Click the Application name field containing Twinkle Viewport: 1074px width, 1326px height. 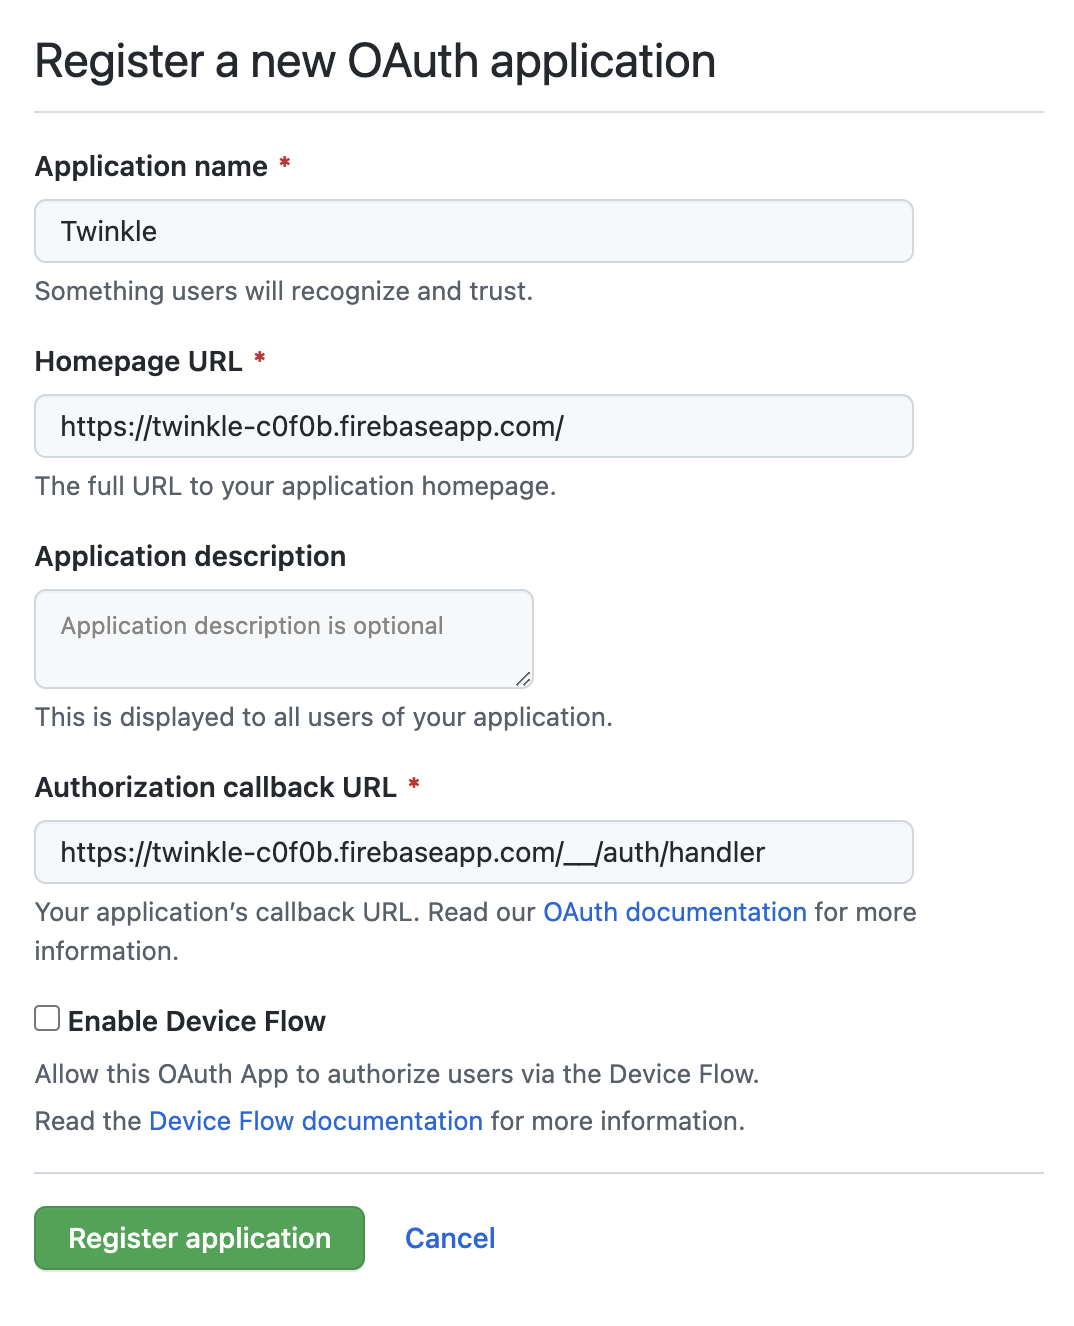point(473,231)
